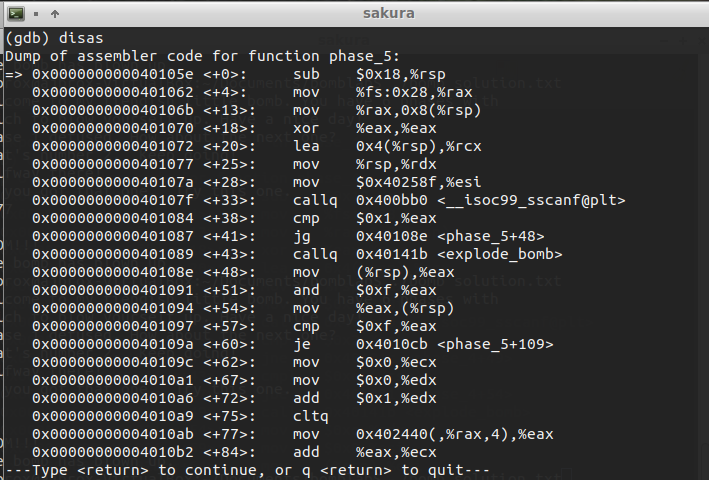Click the 'xor' instruction at <+18>
The height and width of the screenshot is (480, 709).
306,128
